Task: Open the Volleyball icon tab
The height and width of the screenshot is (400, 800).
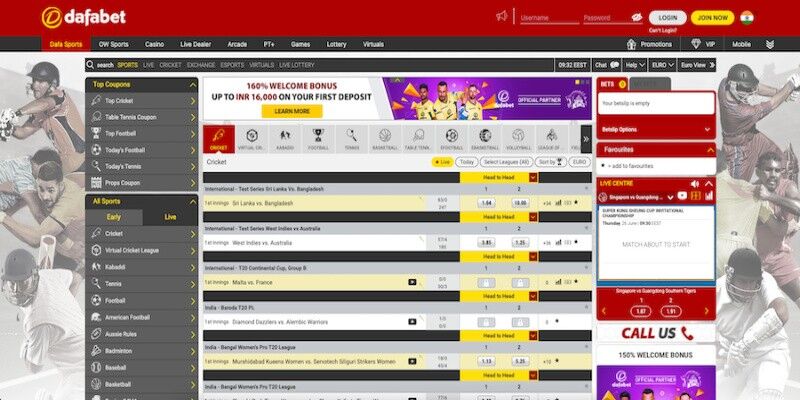Action: 518,139
